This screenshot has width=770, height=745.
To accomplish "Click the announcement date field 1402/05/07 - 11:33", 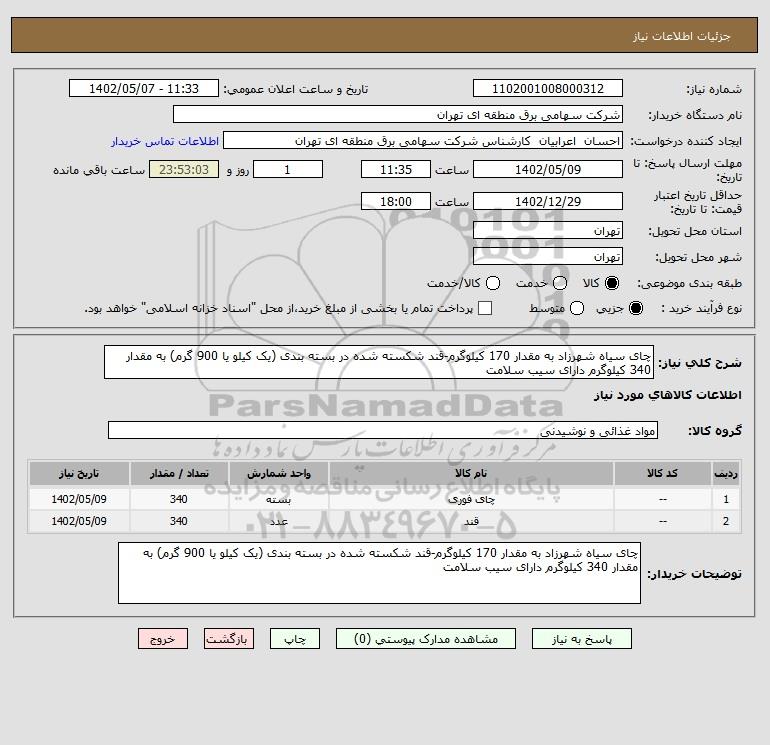I will [144, 88].
